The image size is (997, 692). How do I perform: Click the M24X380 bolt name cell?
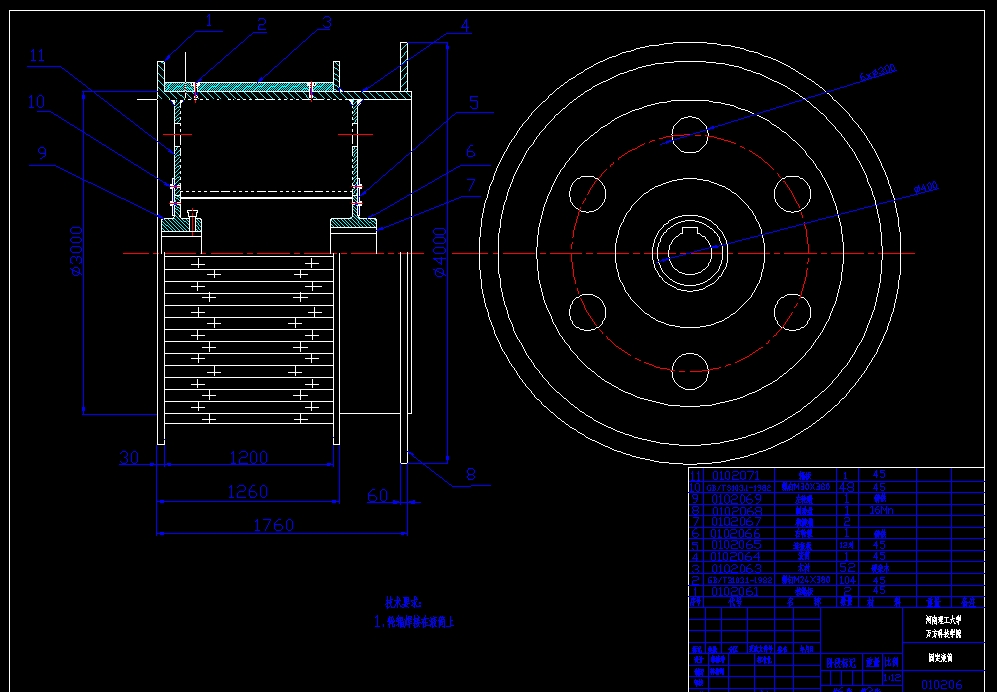click(806, 580)
